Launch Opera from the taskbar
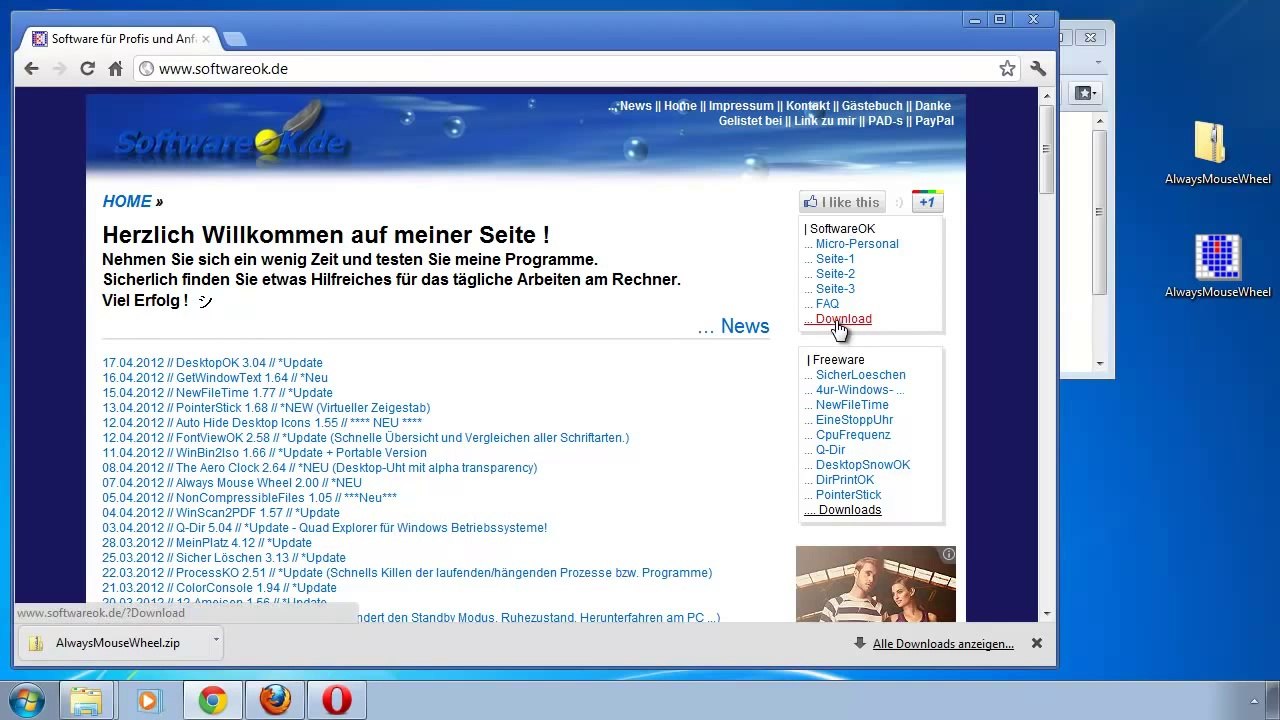This screenshot has height=720, width=1280. [x=337, y=700]
